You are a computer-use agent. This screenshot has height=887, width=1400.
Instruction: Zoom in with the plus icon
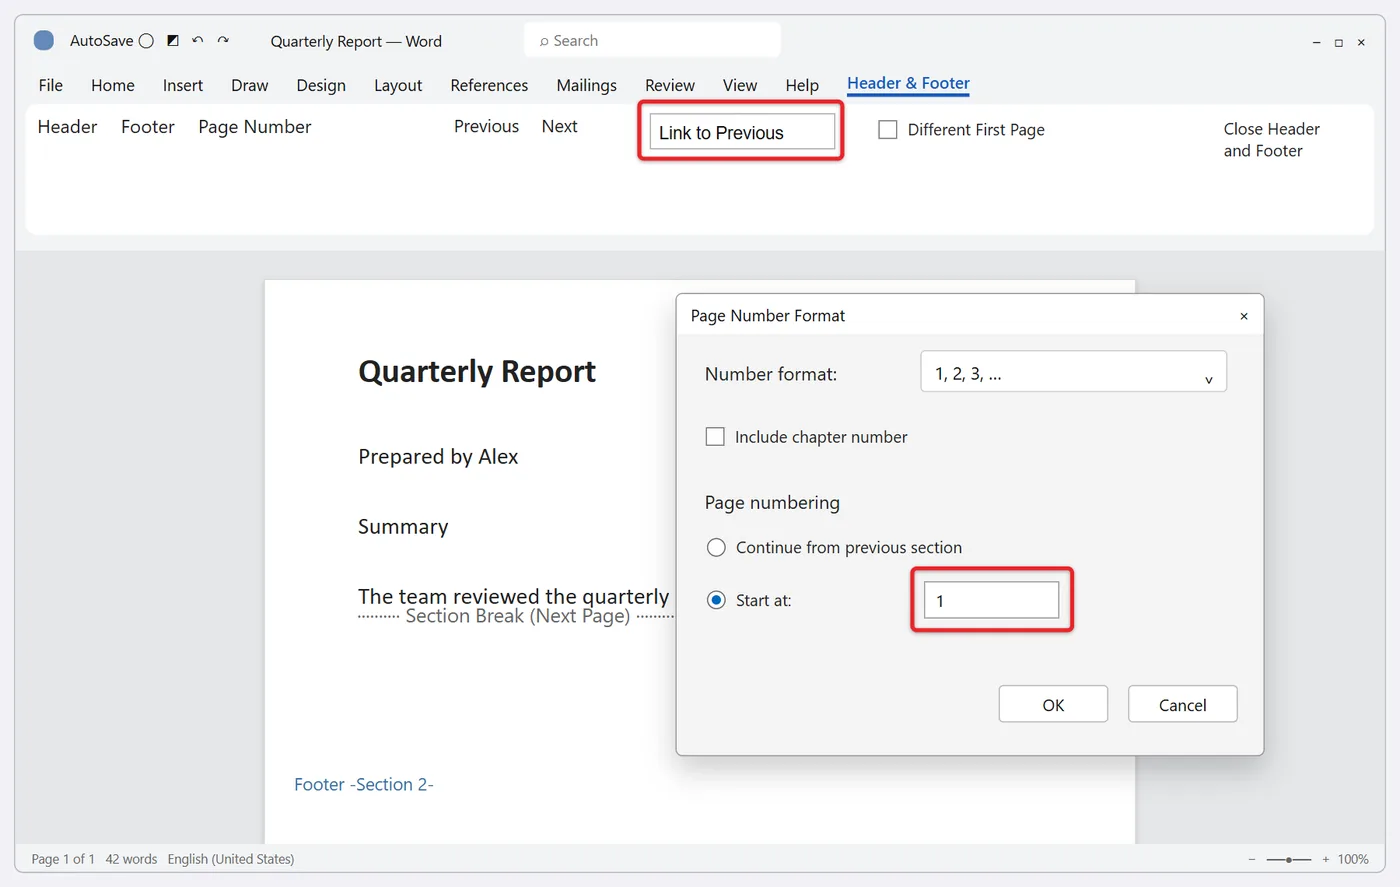click(1326, 859)
